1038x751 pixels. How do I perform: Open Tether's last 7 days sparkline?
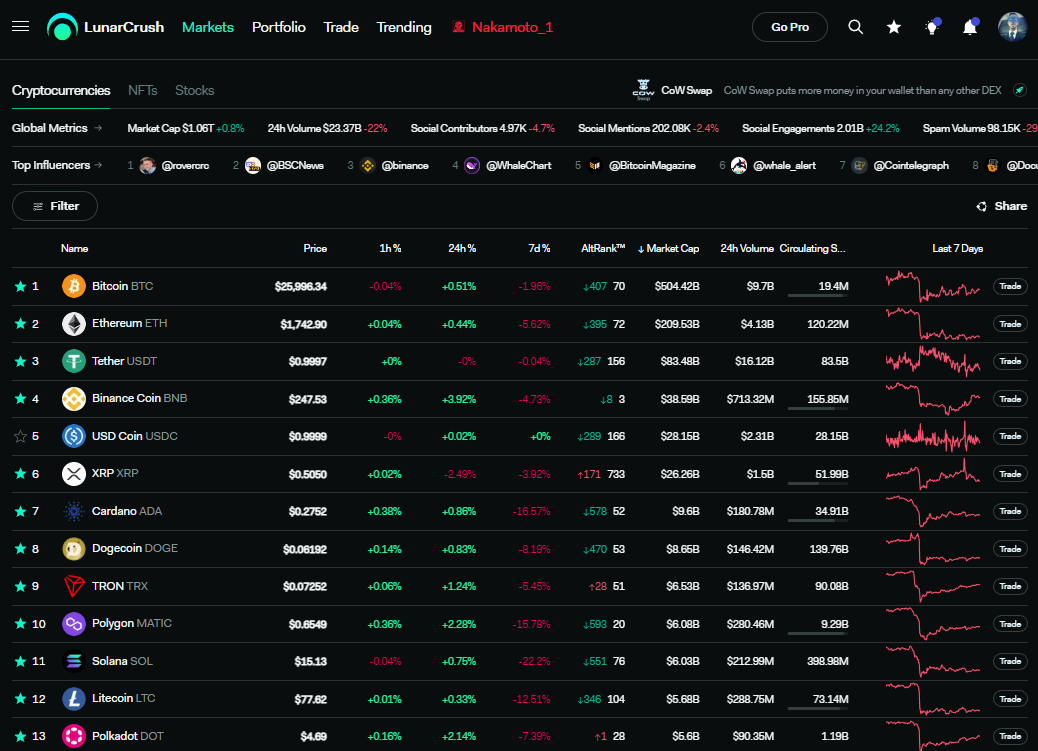(933, 361)
